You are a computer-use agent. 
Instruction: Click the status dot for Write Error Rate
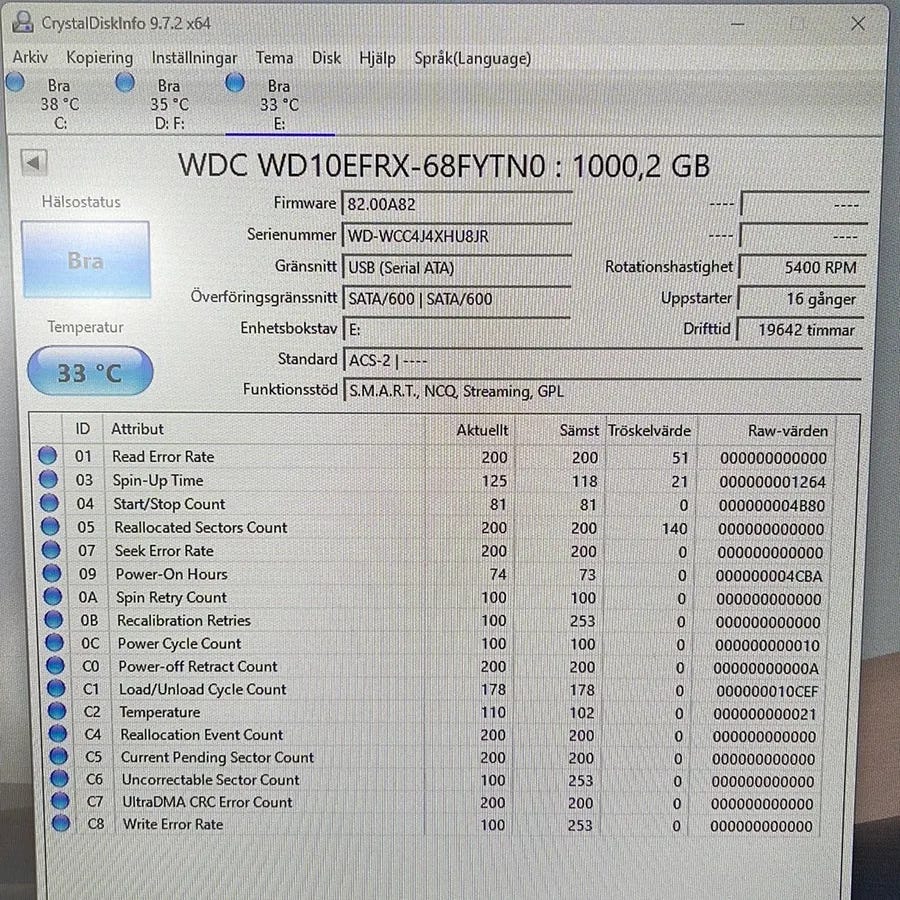click(61, 823)
